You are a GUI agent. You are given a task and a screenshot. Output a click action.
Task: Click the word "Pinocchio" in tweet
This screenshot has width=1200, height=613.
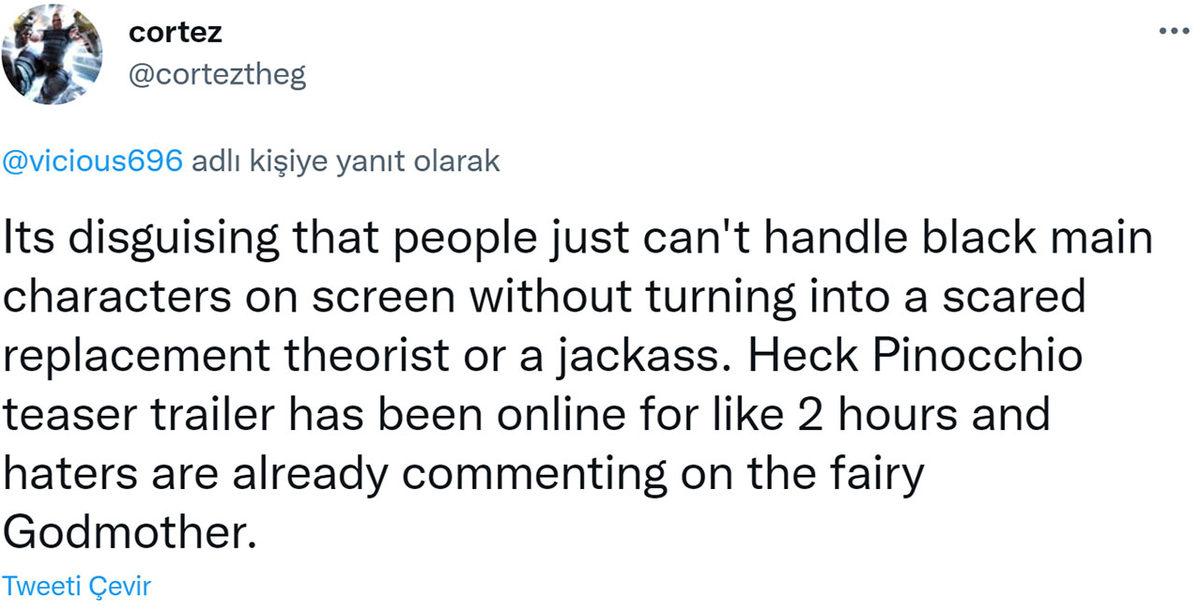(x=980, y=355)
